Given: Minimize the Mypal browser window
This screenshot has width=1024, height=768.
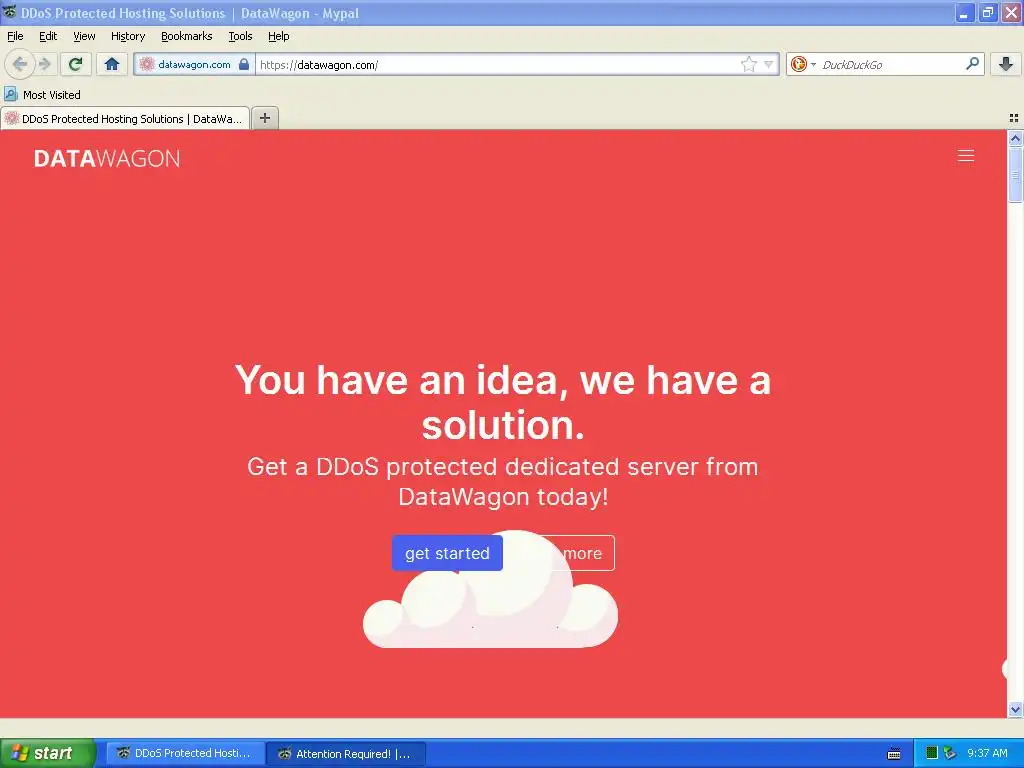Looking at the screenshot, I should click(965, 13).
